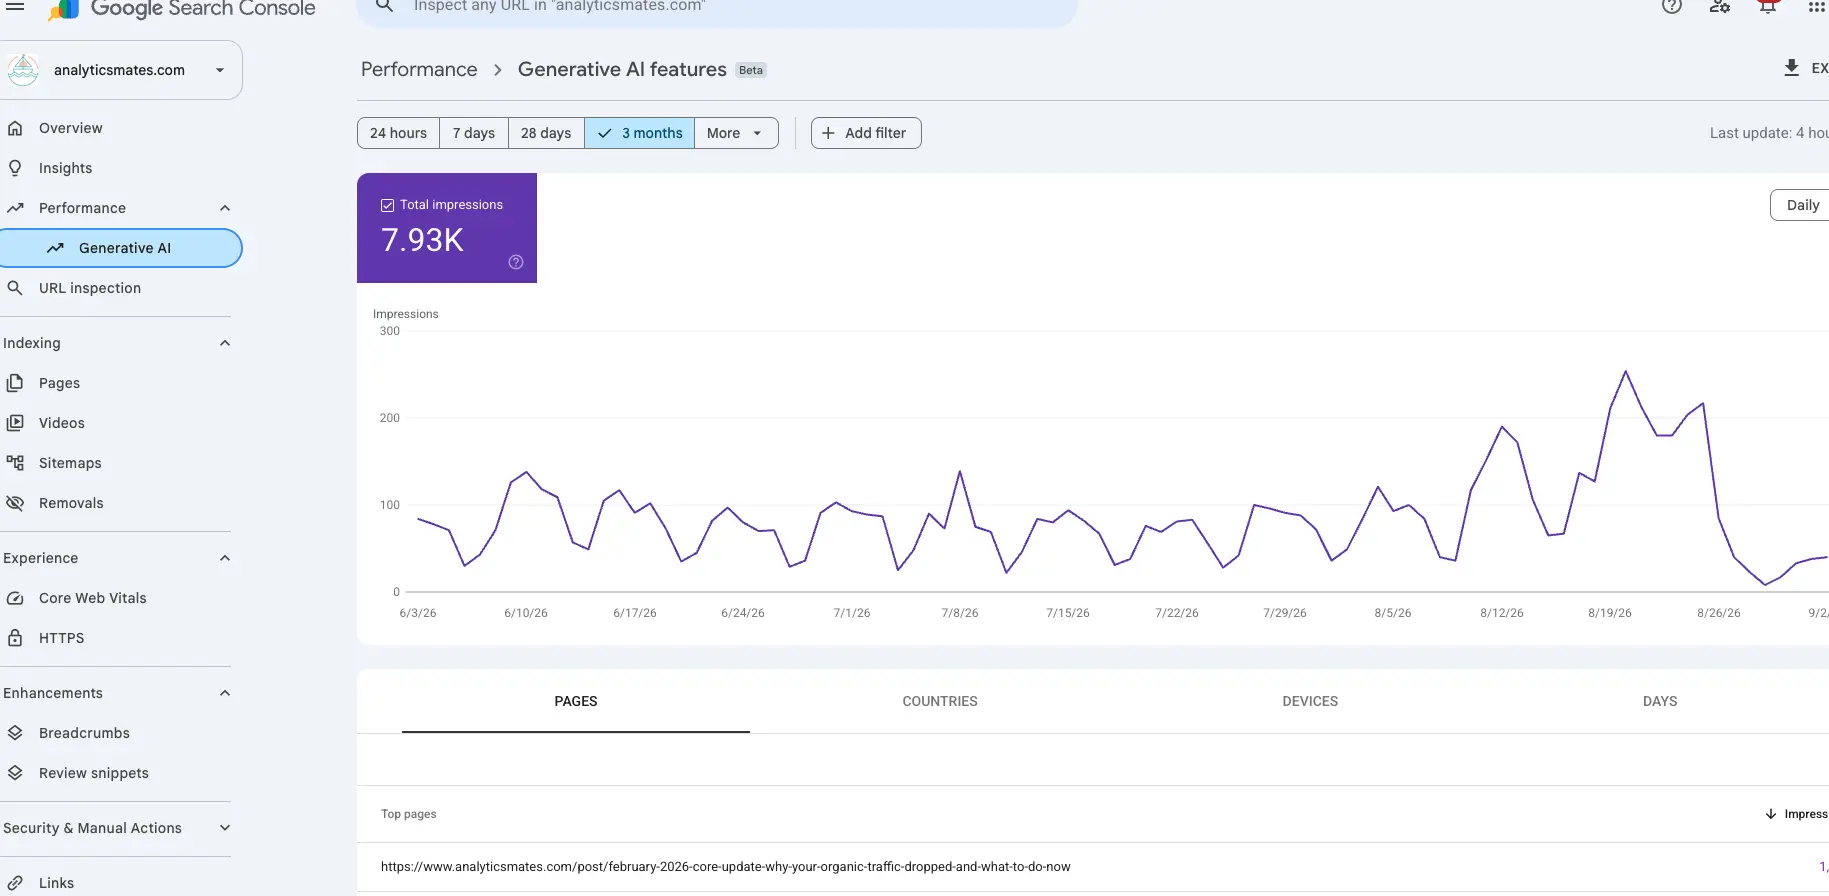Open the help question mark icon
The width and height of the screenshot is (1829, 896).
coord(1672,6)
